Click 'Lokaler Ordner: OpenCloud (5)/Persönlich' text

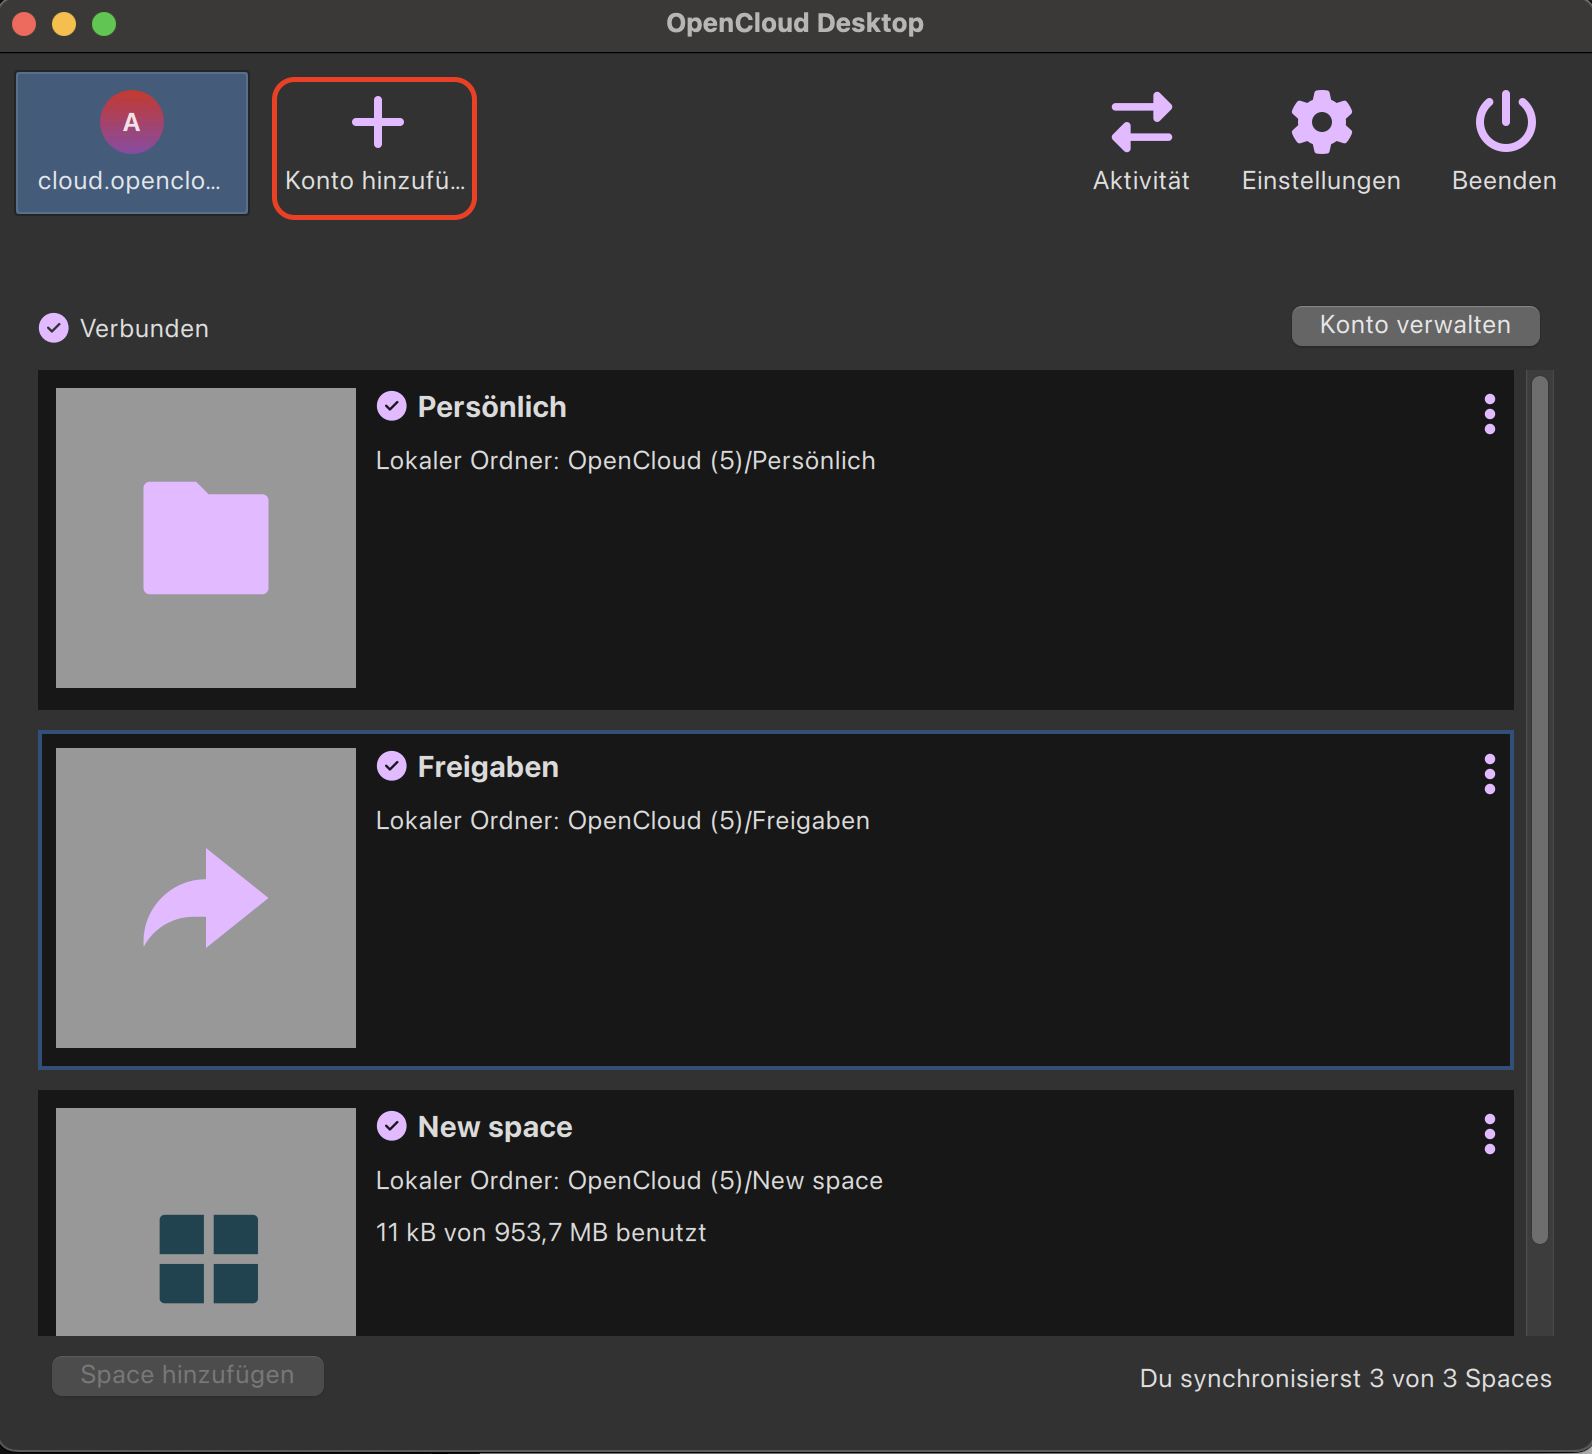coord(626,461)
